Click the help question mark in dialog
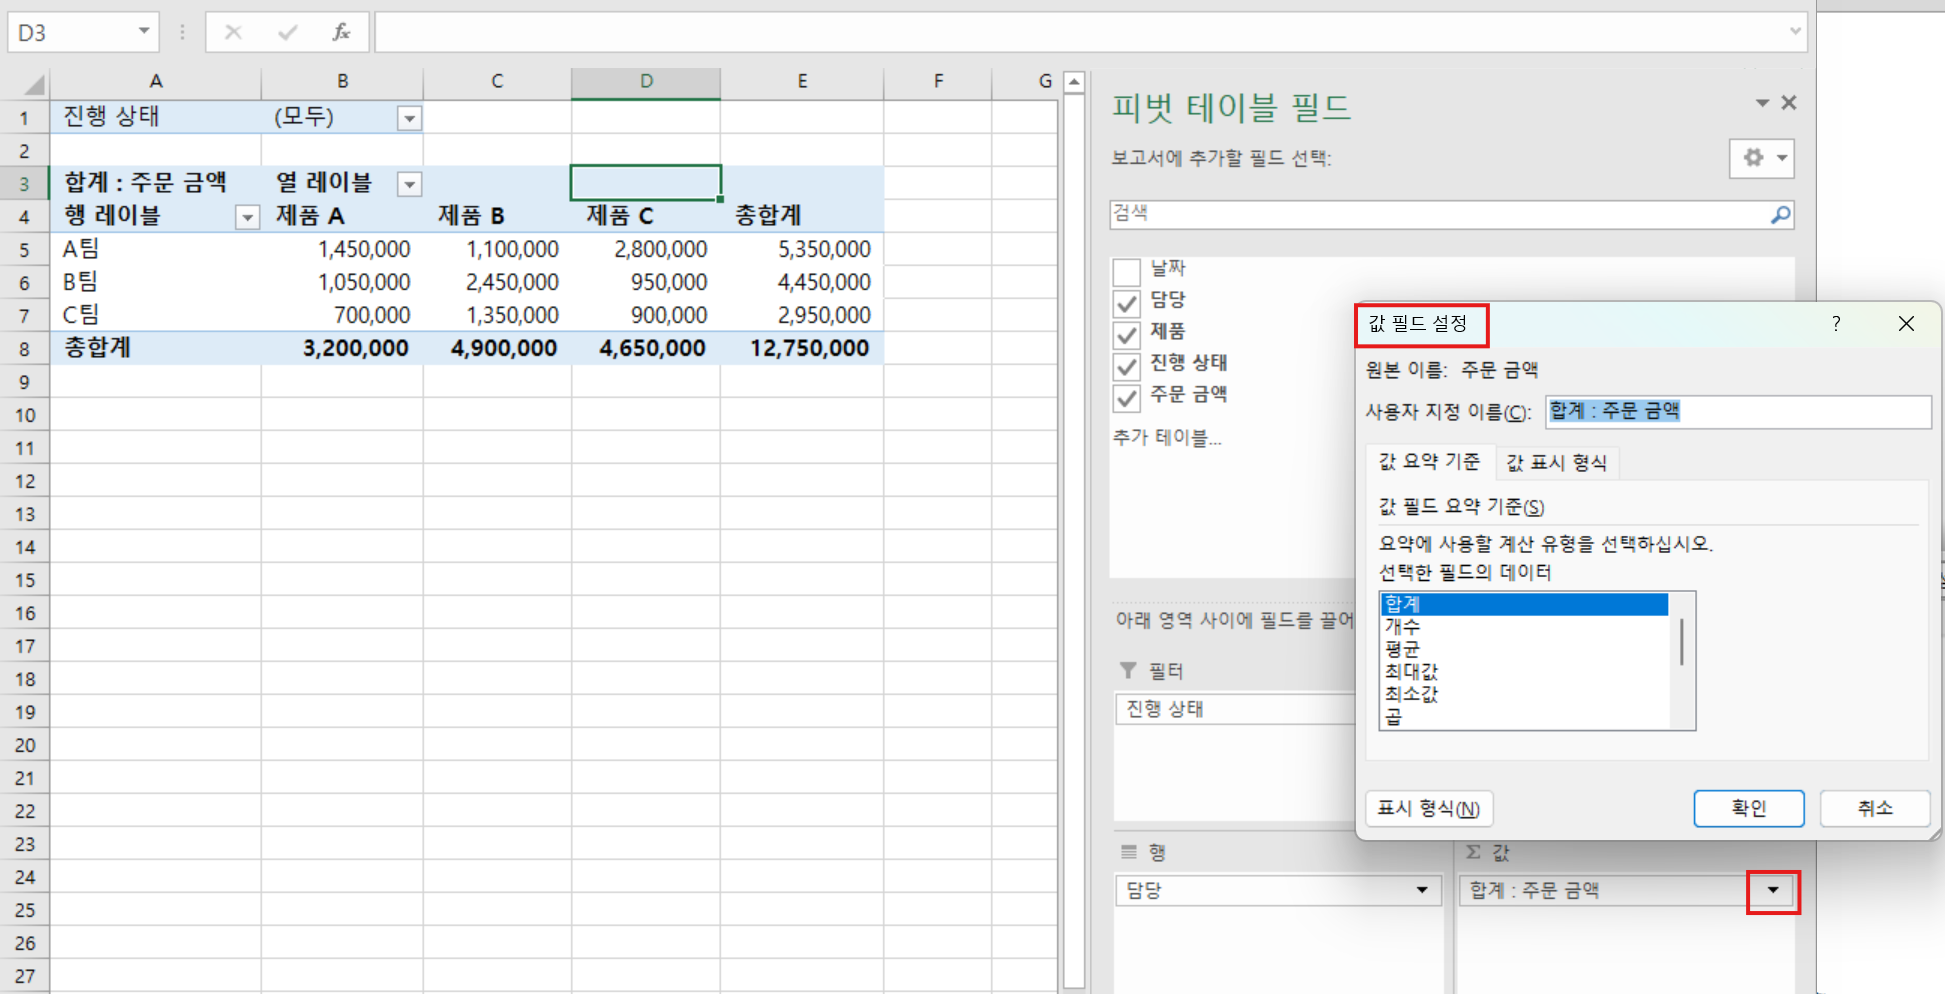 coord(1836,323)
